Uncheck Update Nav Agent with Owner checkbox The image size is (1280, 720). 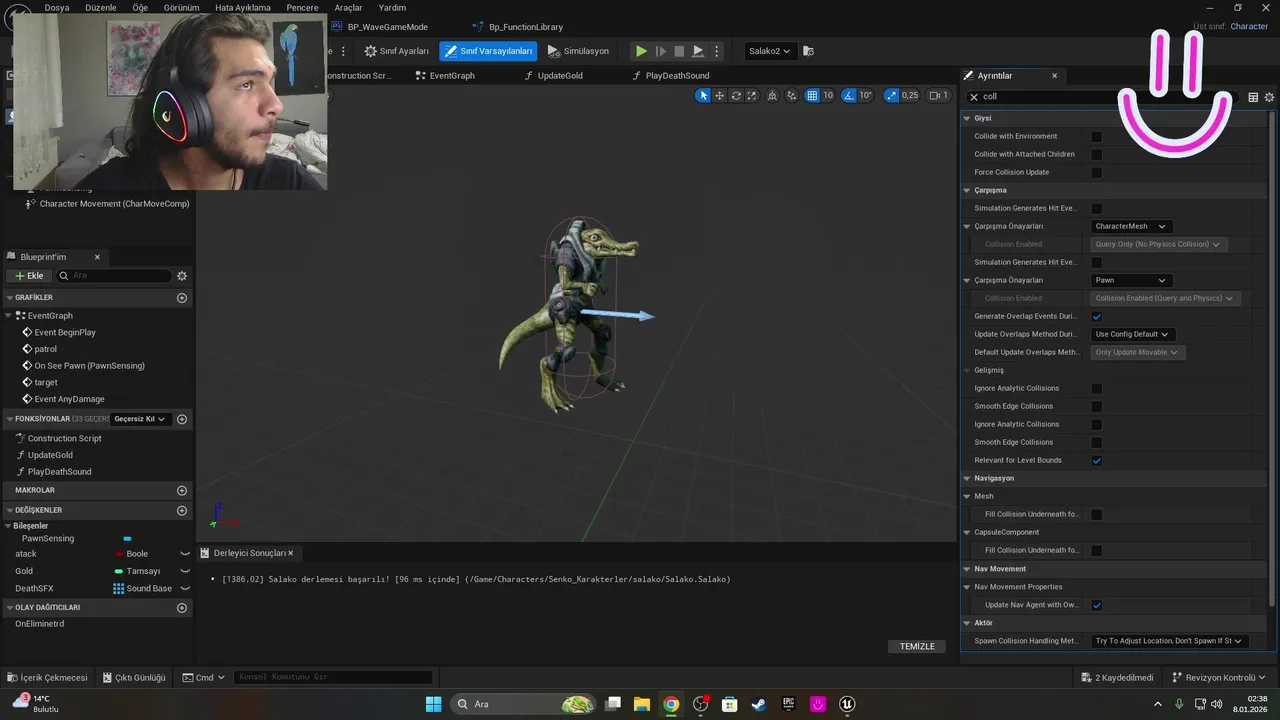coord(1096,605)
